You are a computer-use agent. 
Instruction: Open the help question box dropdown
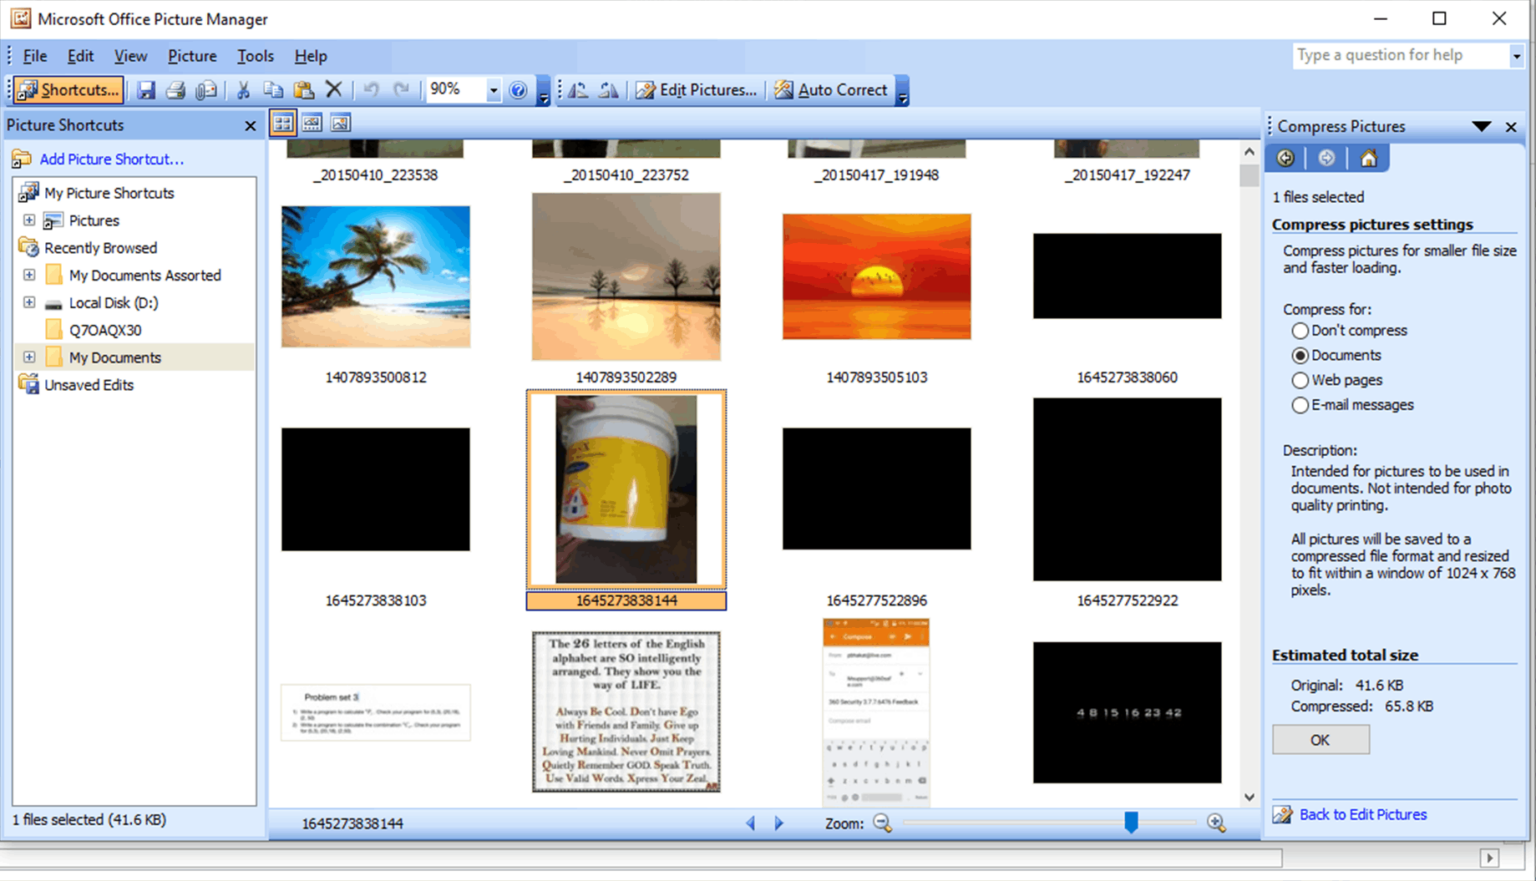point(1516,56)
